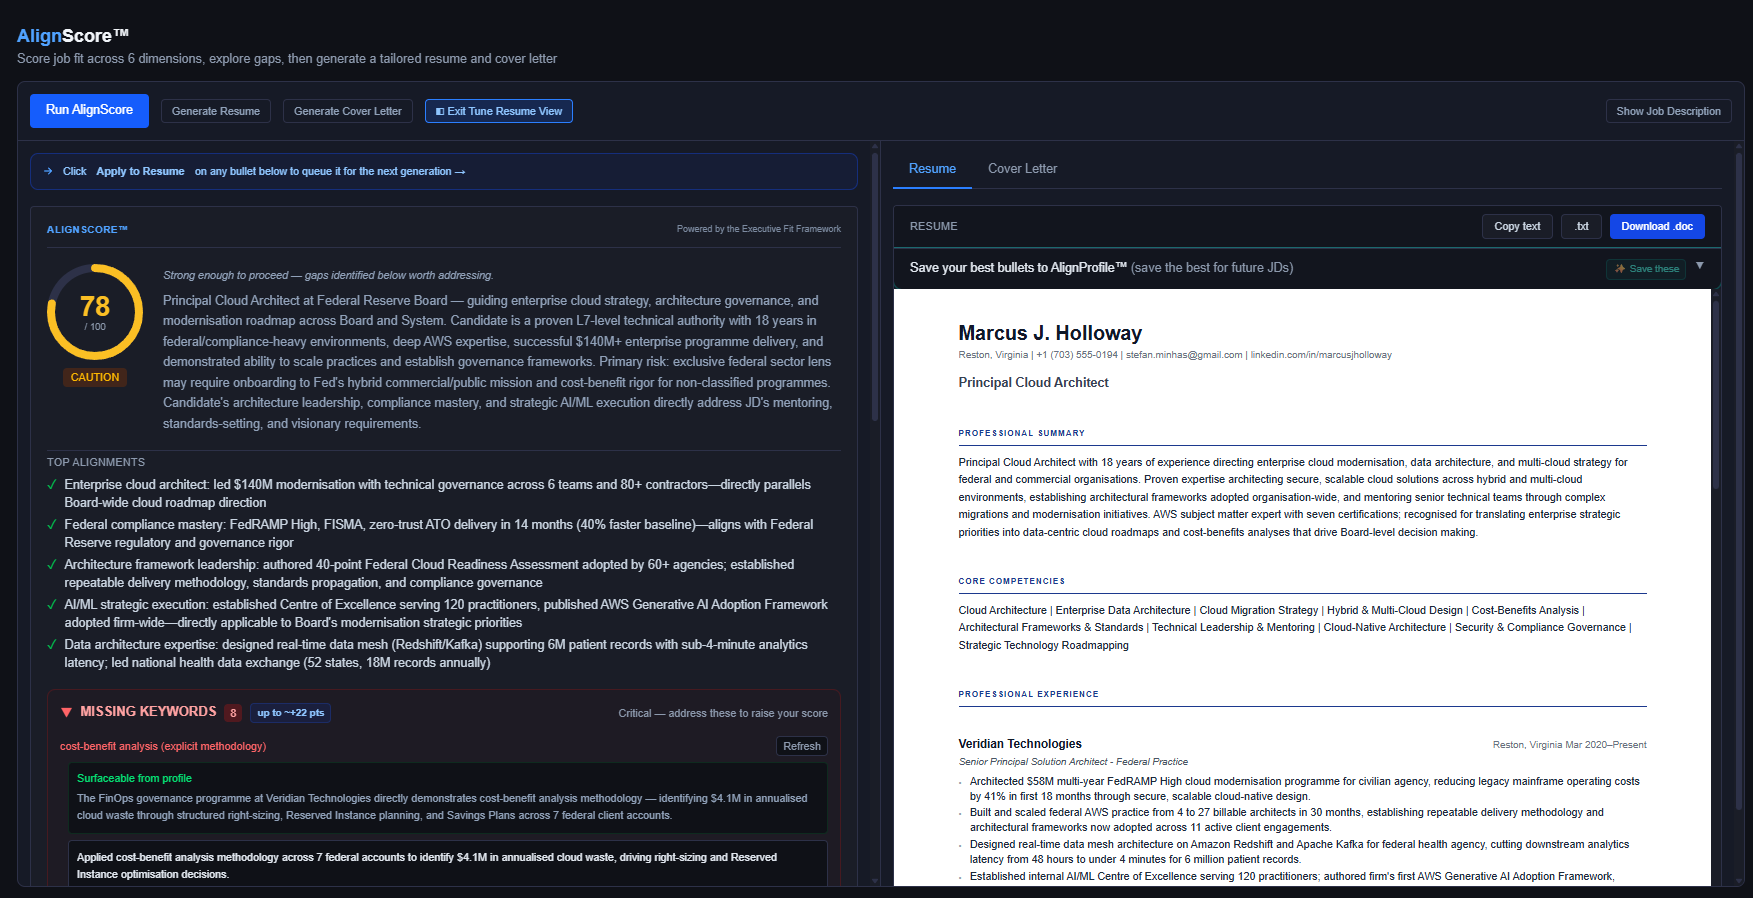Click the 'Powered by the Executive Fit Framework' text
This screenshot has width=1753, height=898.
(x=758, y=229)
